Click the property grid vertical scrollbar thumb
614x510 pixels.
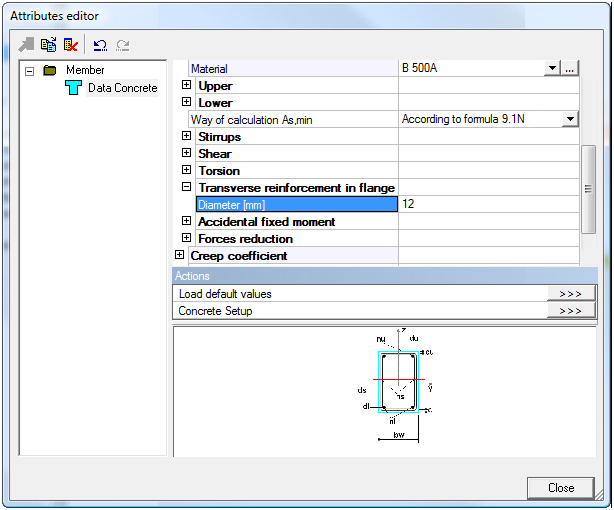coord(588,188)
